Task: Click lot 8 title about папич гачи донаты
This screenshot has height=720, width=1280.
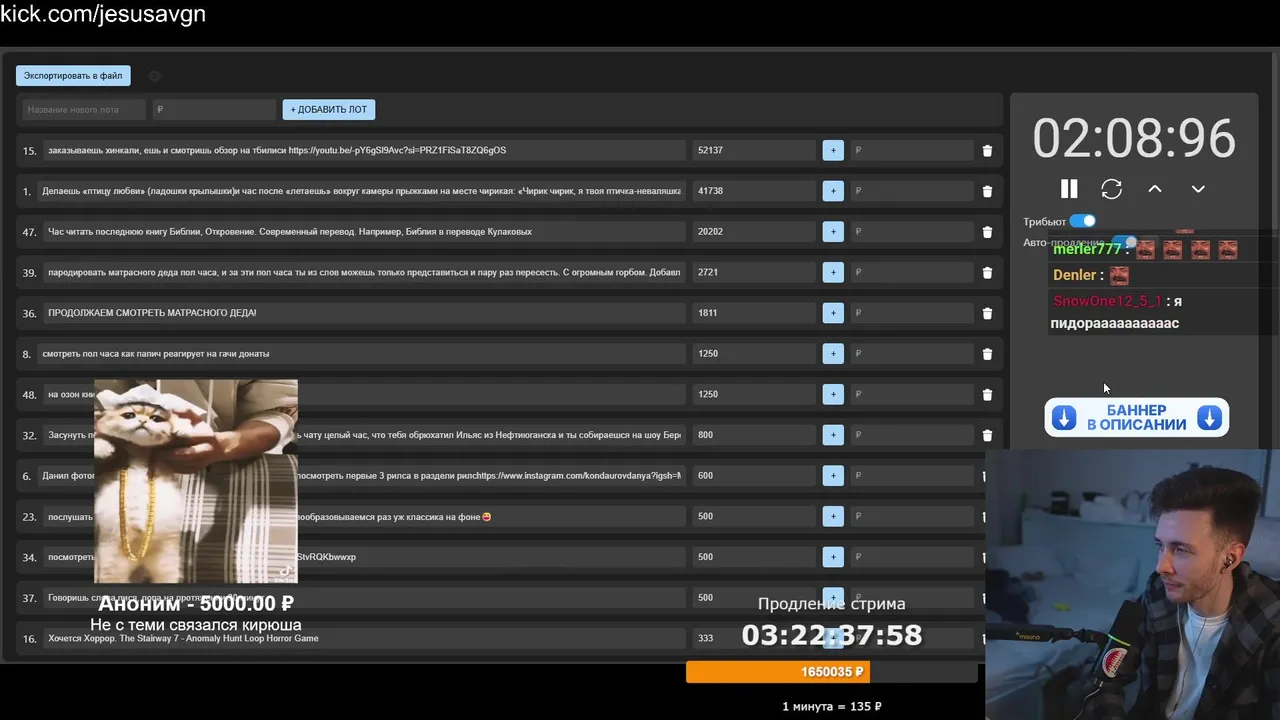Action: coord(361,354)
